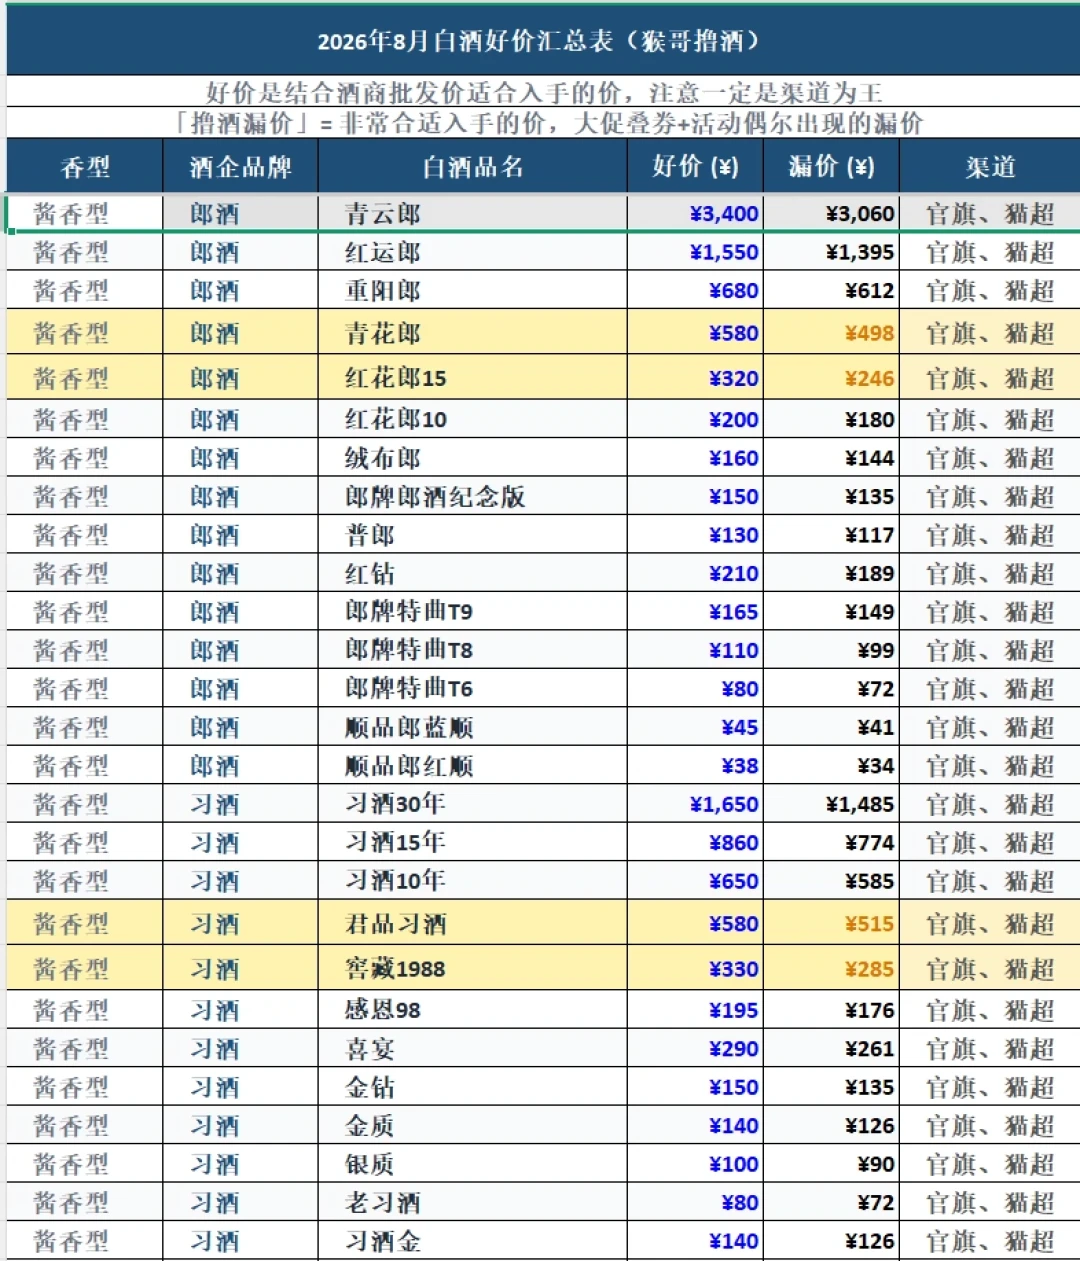This screenshot has width=1080, height=1261.
Task: Select the '好价 (¥)' column header
Action: pos(695,166)
